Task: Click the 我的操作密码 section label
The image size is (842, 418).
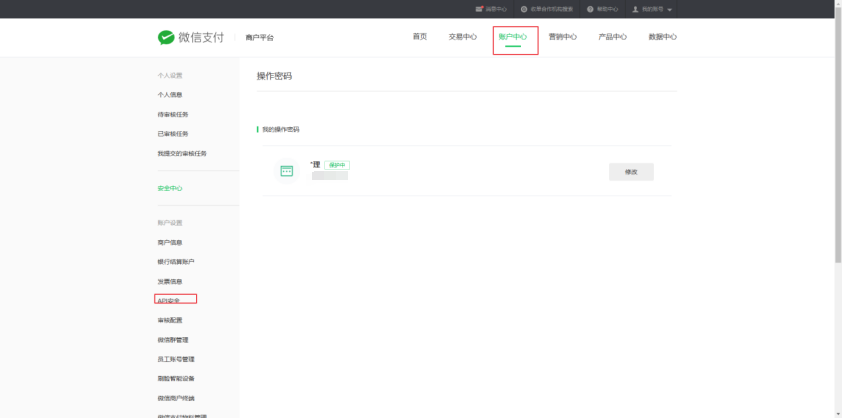Action: pos(281,129)
